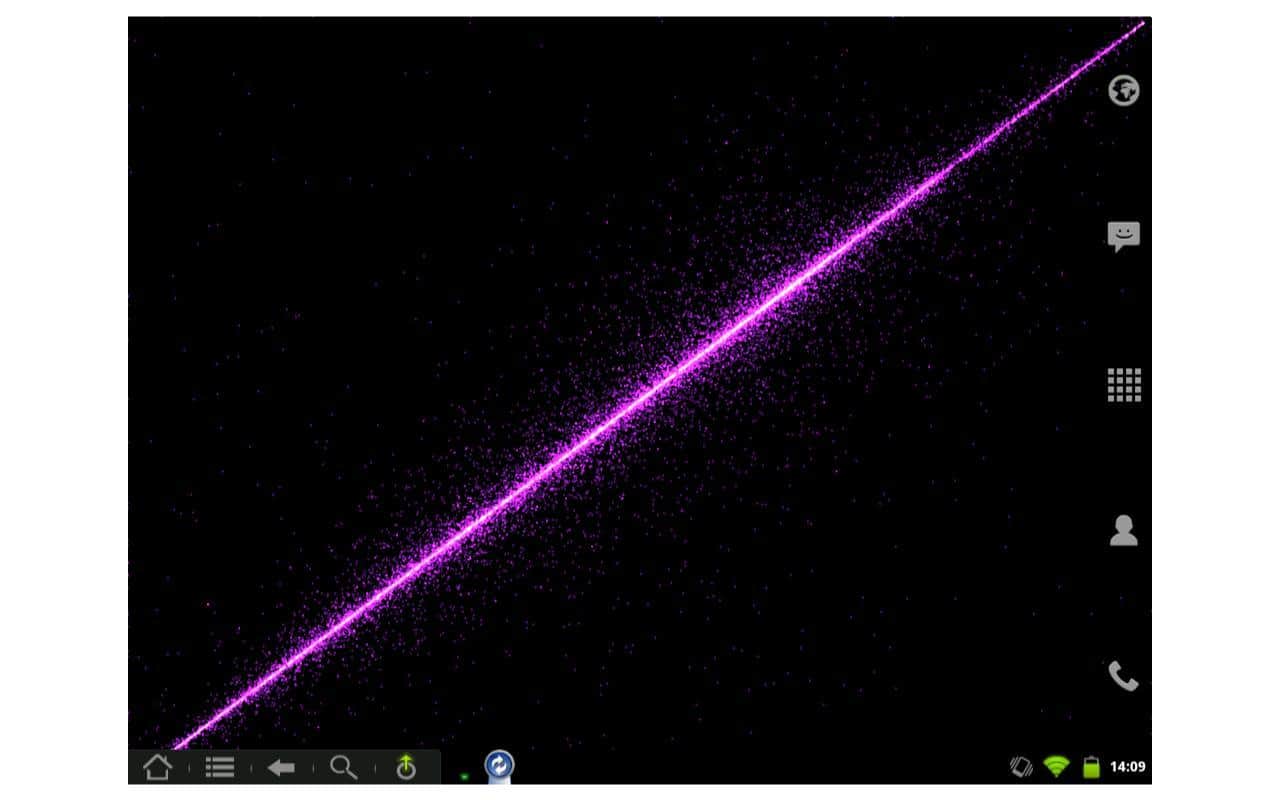Open the app drawer grid
The image size is (1280, 800).
coord(1124,384)
